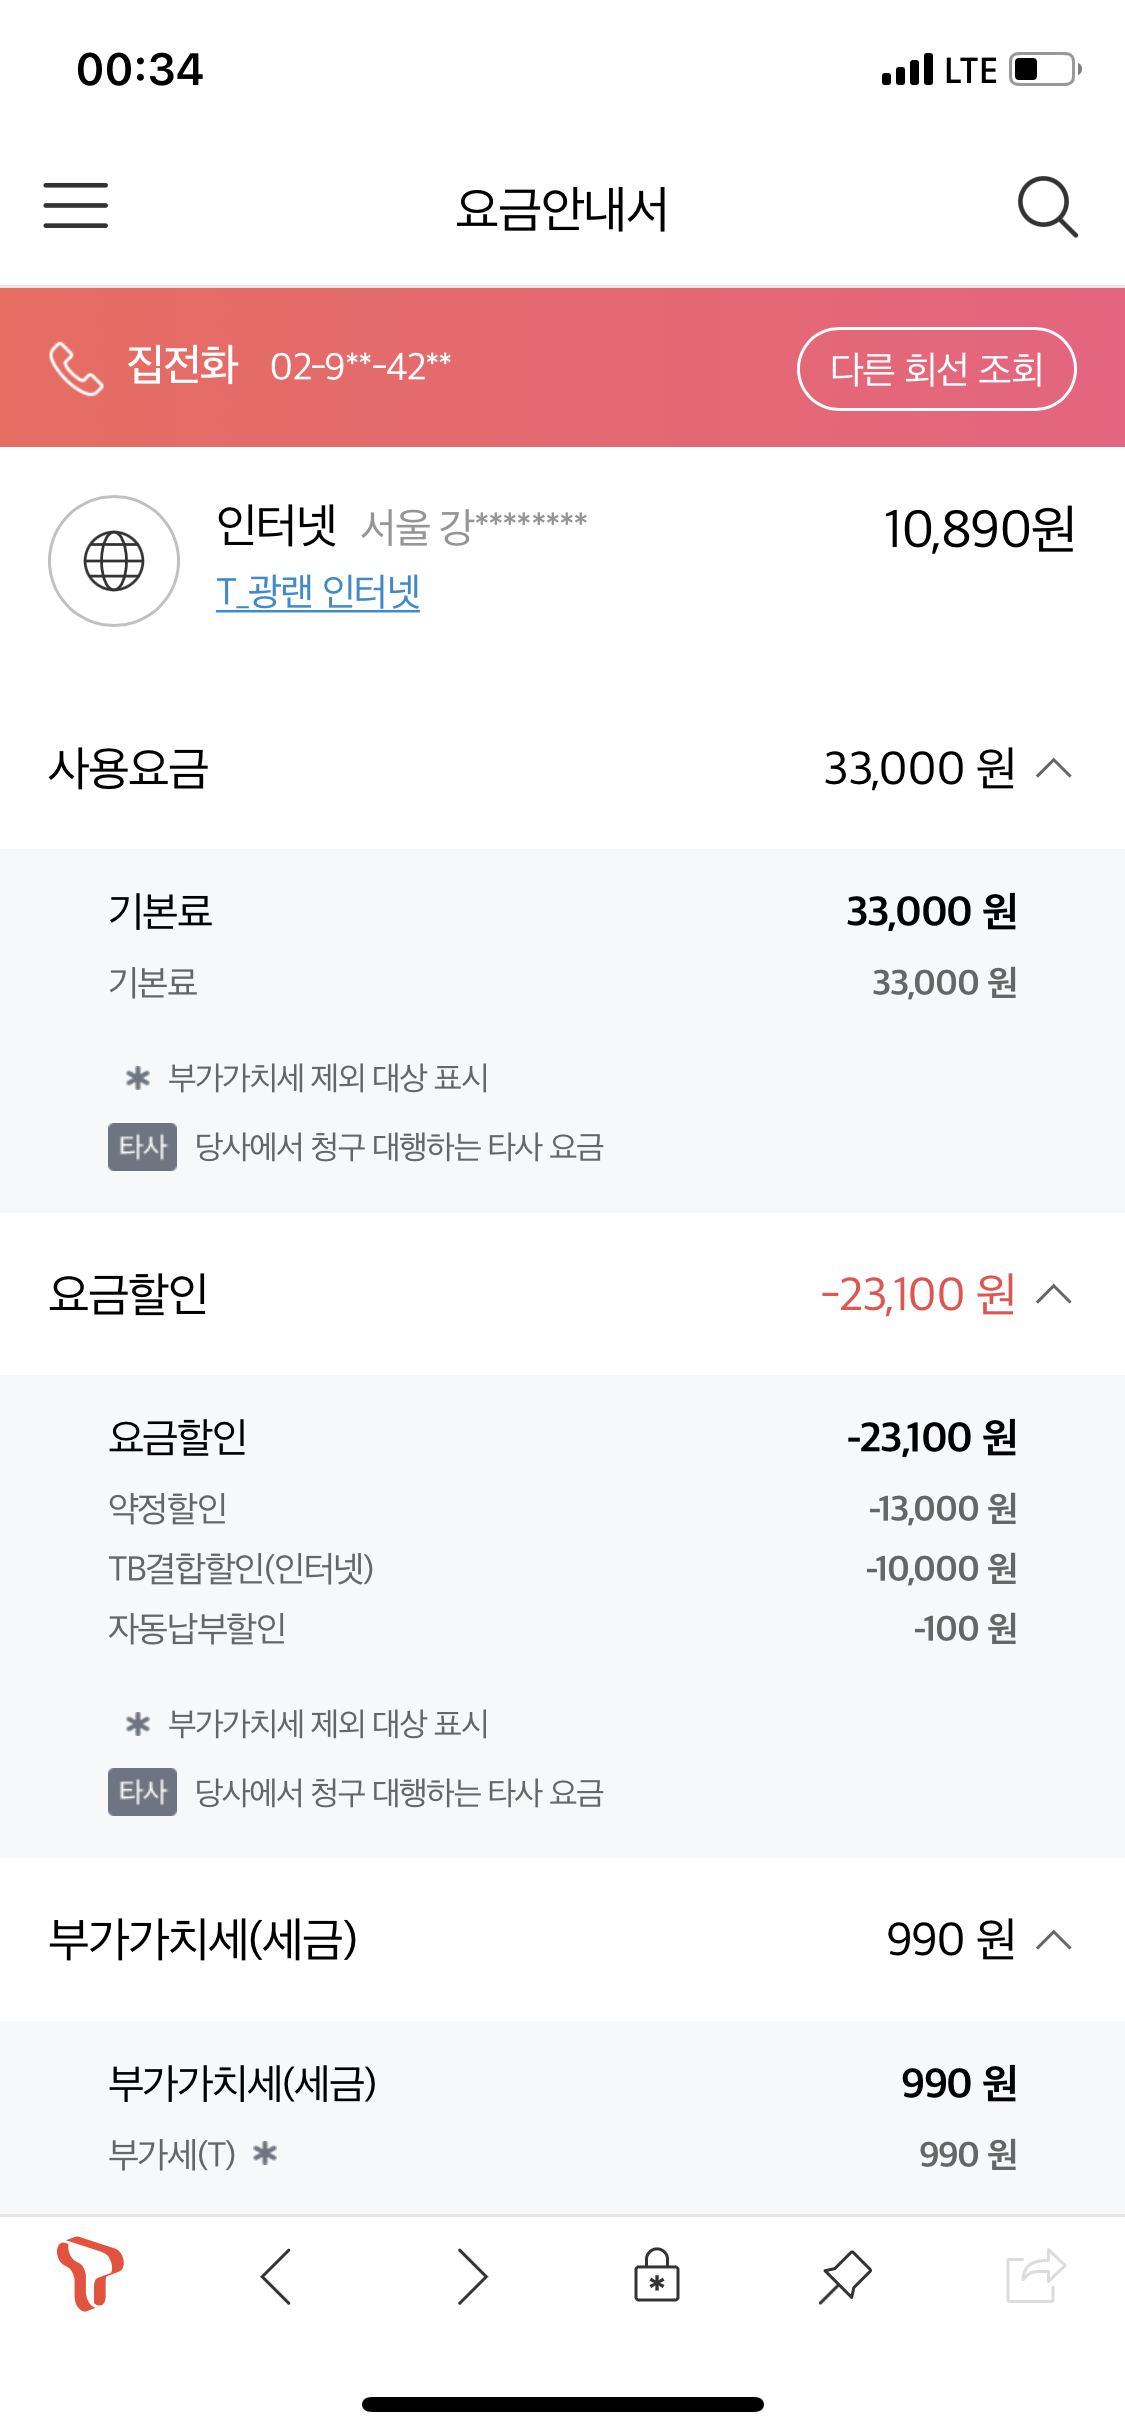This screenshot has width=1125, height=2436.
Task: Tap the search magnifier icon
Action: (1047, 207)
